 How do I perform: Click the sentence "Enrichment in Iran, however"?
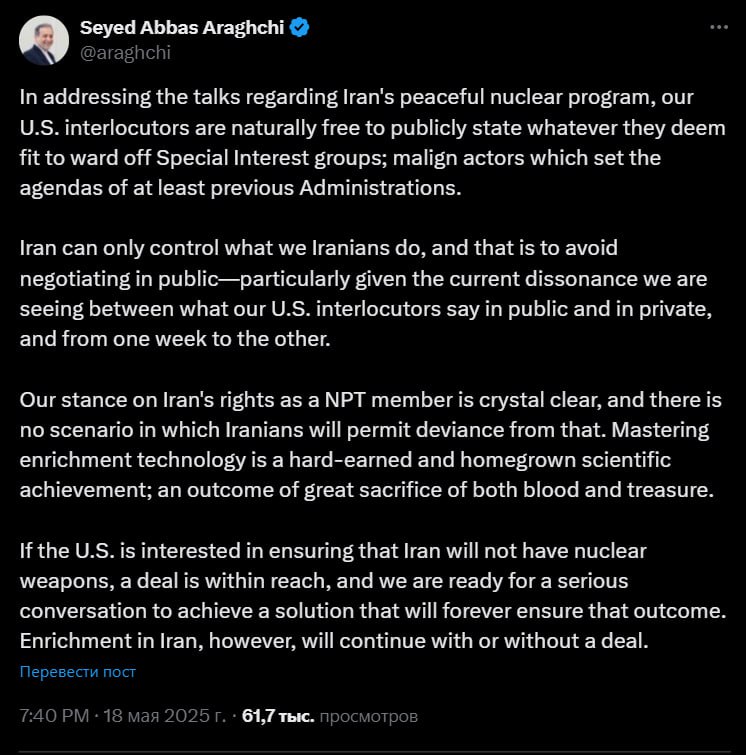click(x=335, y=640)
